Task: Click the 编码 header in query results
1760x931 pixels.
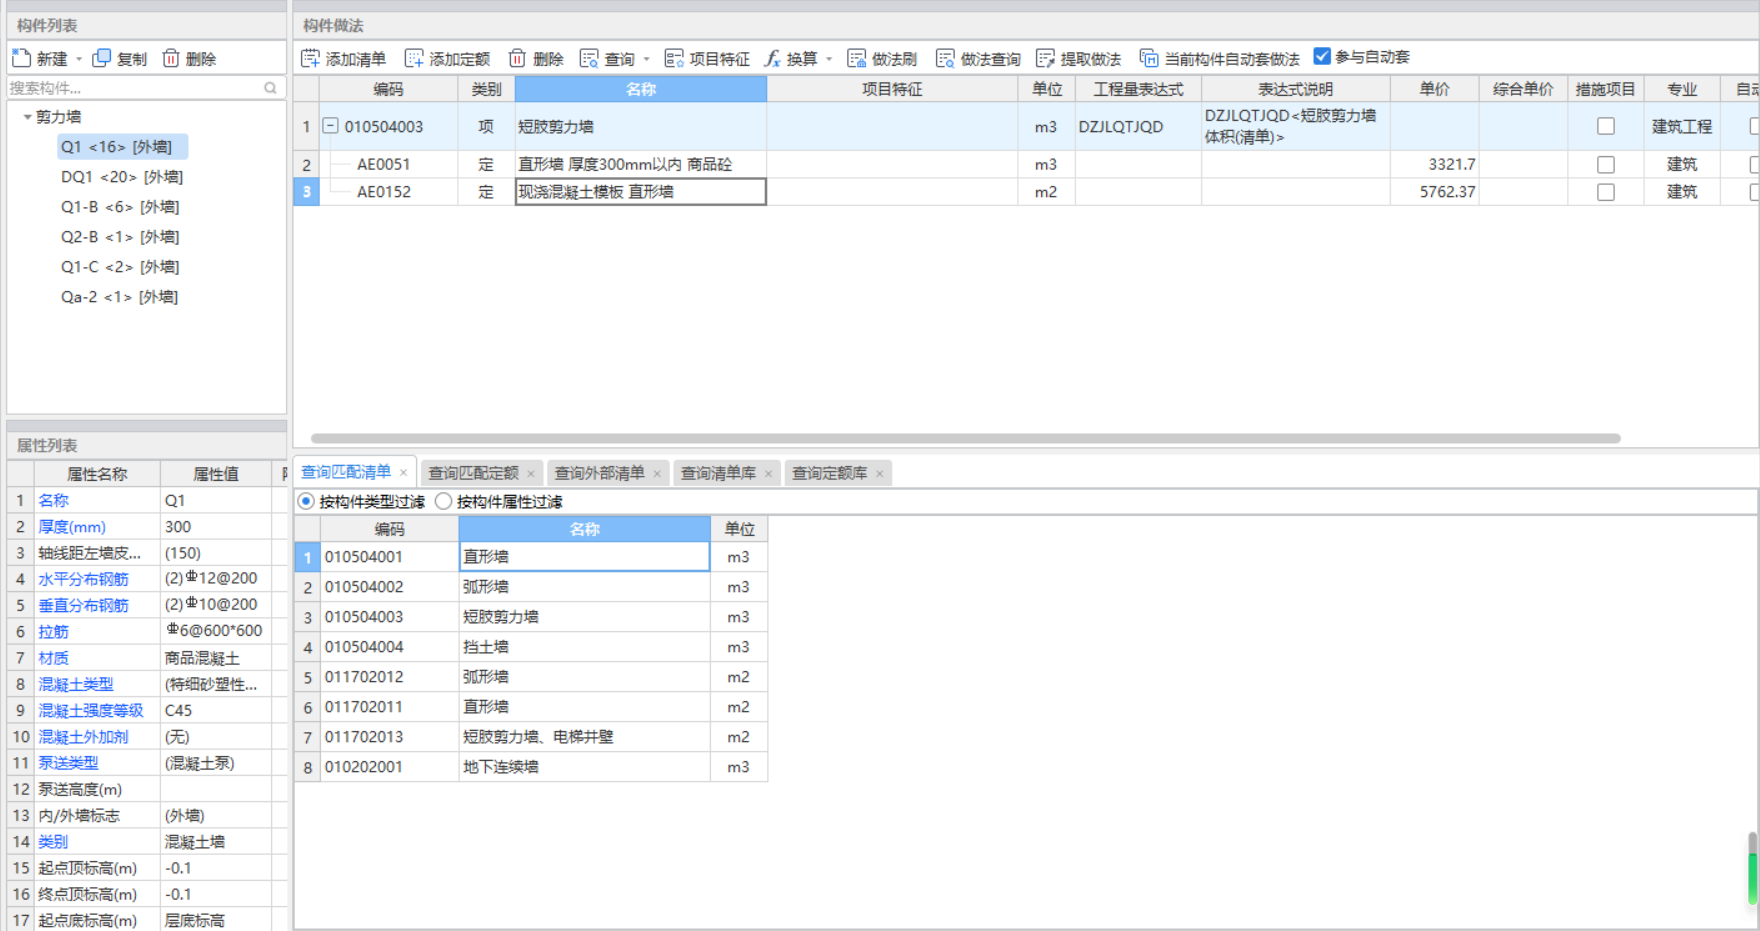Action: [x=389, y=529]
